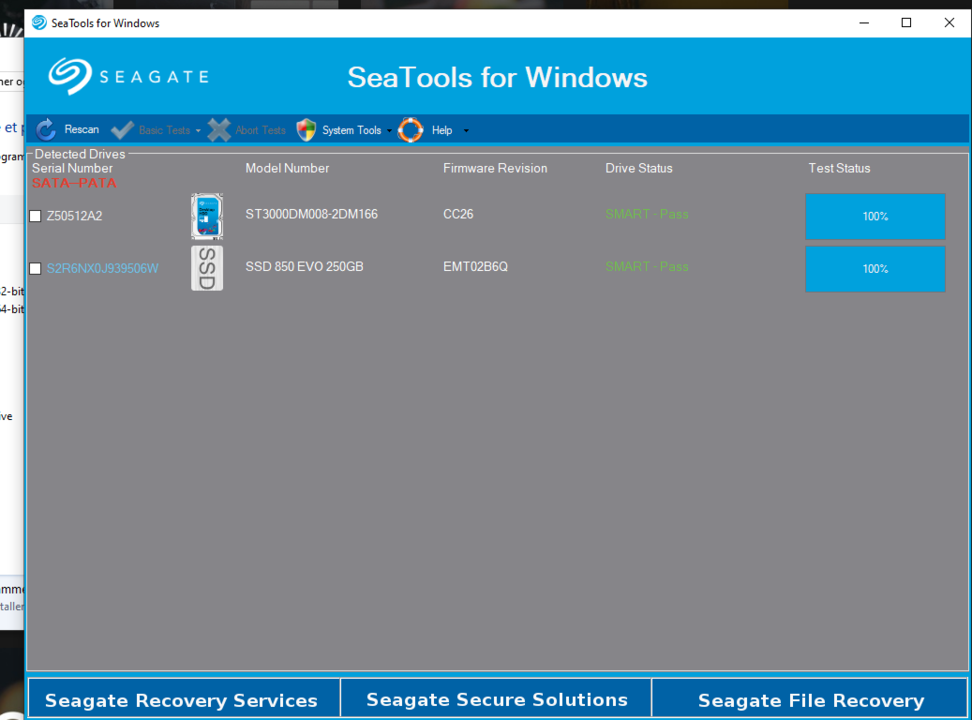Open Seagate Secure Solutions button
The height and width of the screenshot is (720, 972).
pyautogui.click(x=496, y=699)
